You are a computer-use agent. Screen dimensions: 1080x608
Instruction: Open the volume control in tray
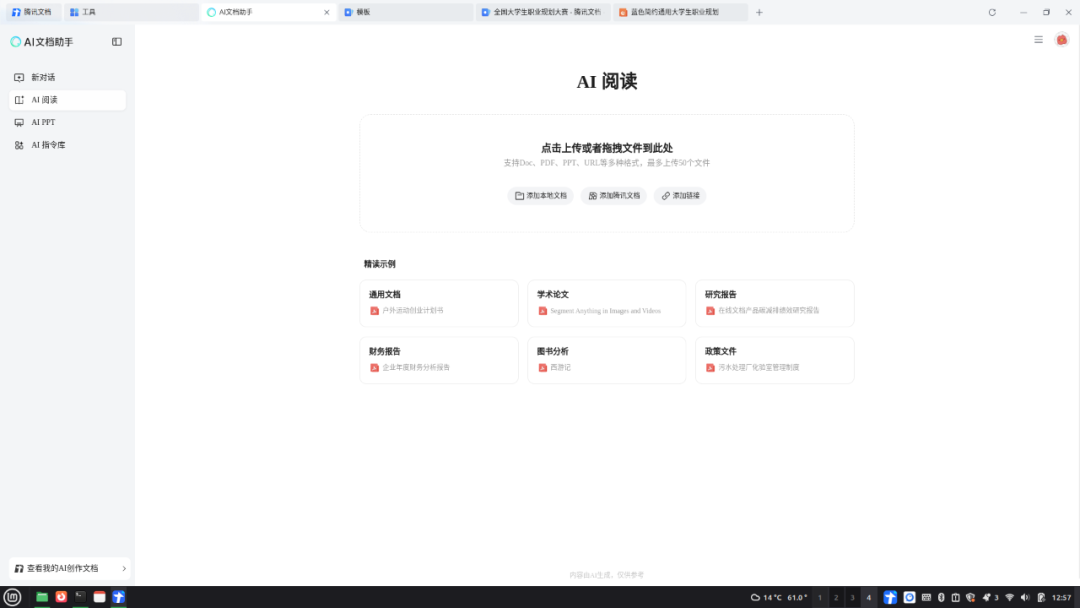pos(1025,598)
